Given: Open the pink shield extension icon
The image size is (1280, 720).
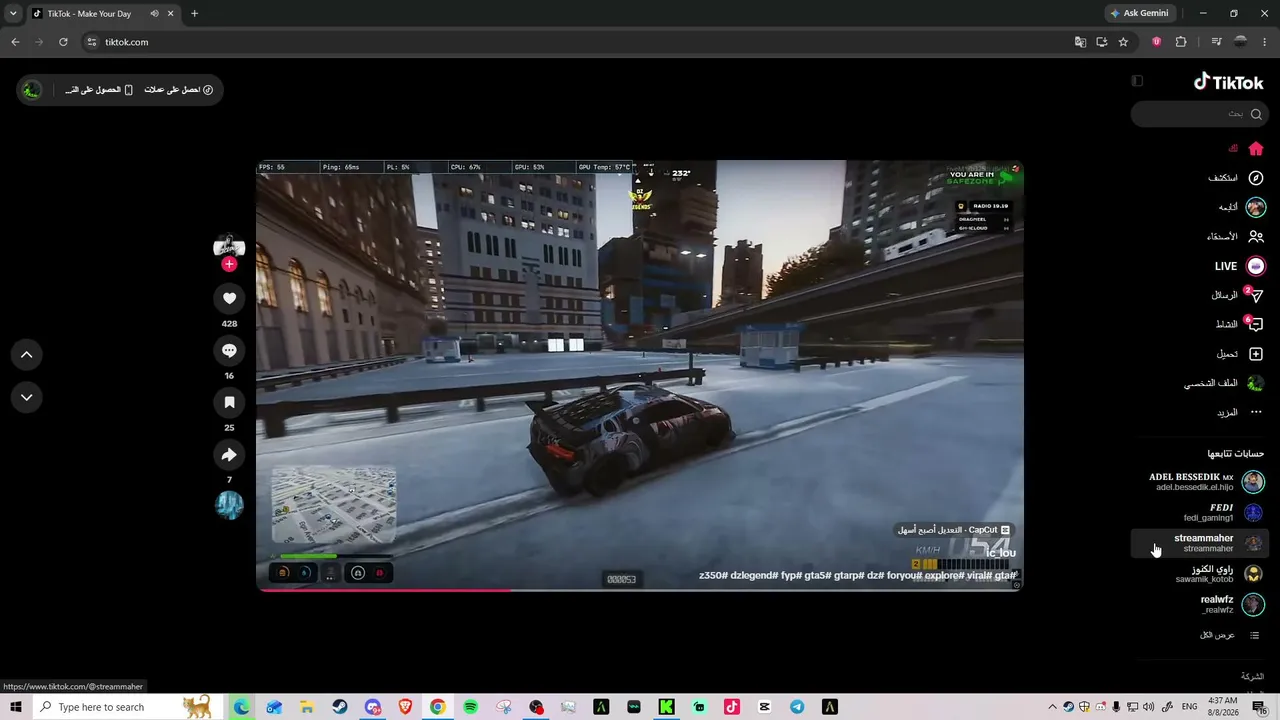Looking at the screenshot, I should tap(1157, 42).
